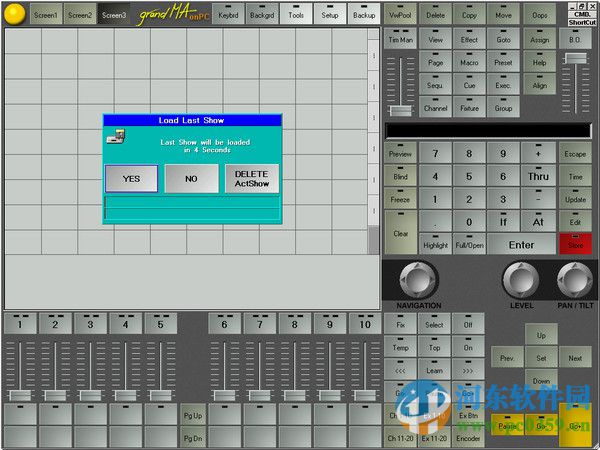Click the Pg Dn executor page button
The height and width of the screenshot is (450, 600).
193,438
